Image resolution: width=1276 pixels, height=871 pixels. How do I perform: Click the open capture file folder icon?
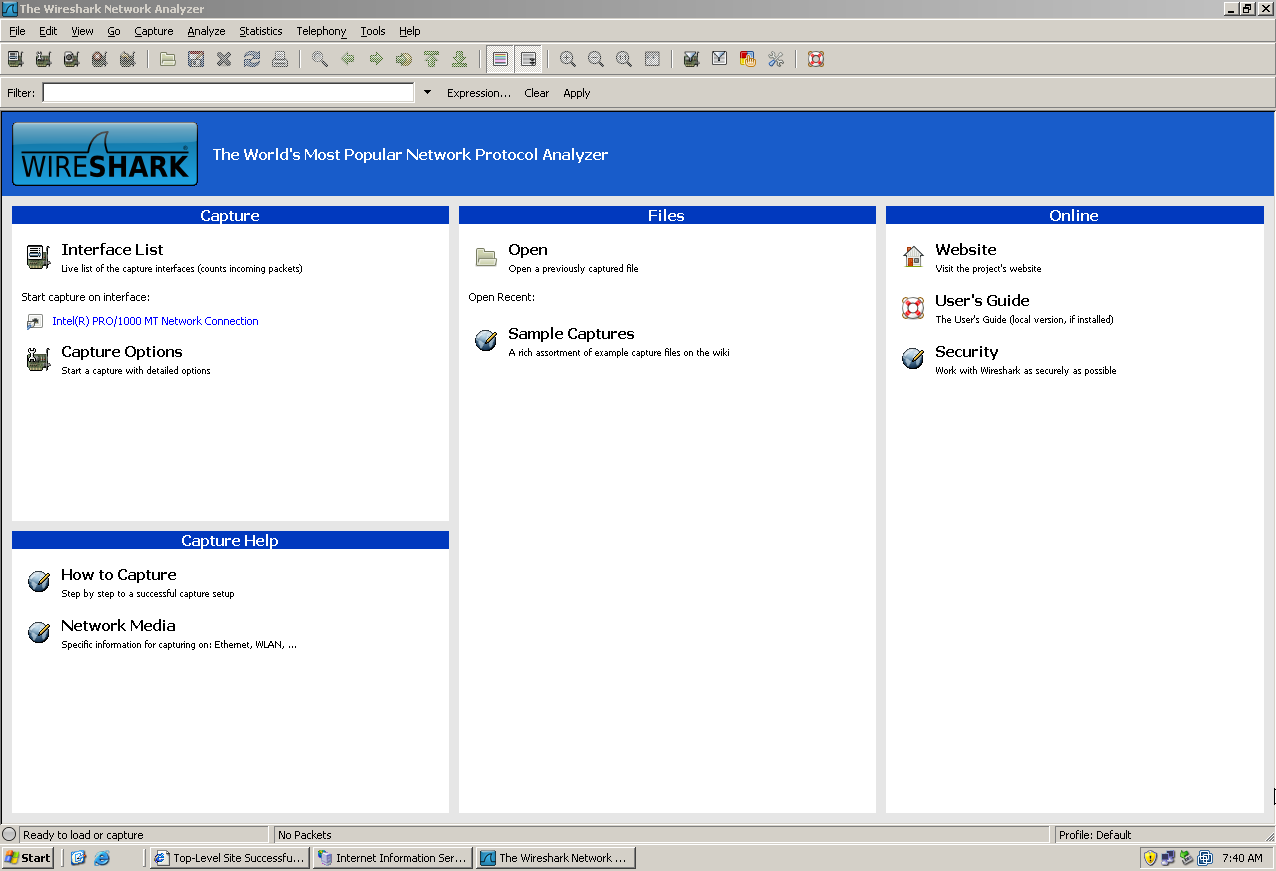coord(168,59)
